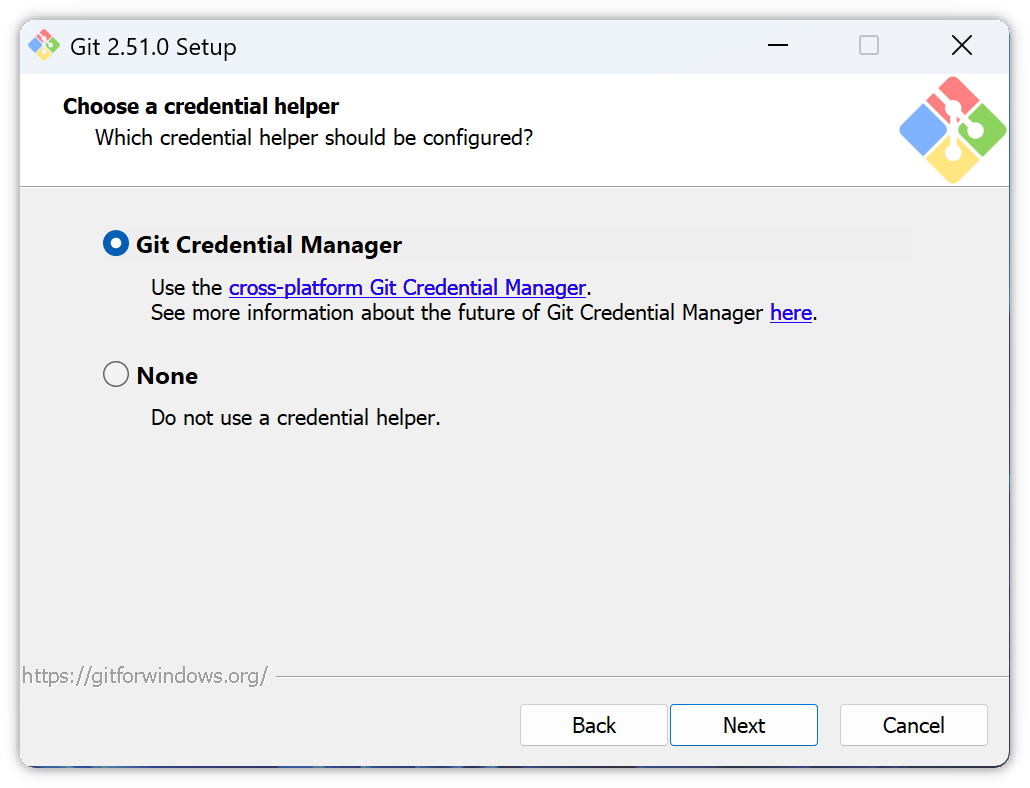Viewport: 1030px width, 788px height.
Task: Click the "Do not use a credential helper" description
Action: click(x=295, y=417)
